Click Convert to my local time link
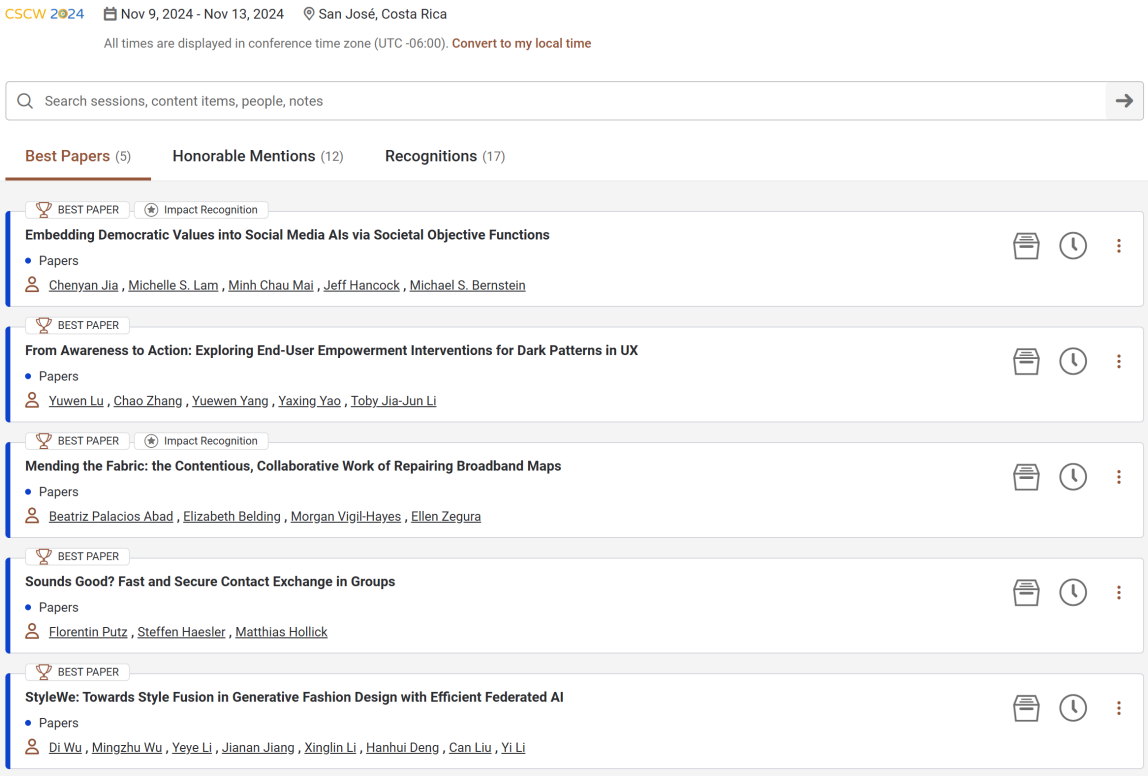 pyautogui.click(x=521, y=43)
